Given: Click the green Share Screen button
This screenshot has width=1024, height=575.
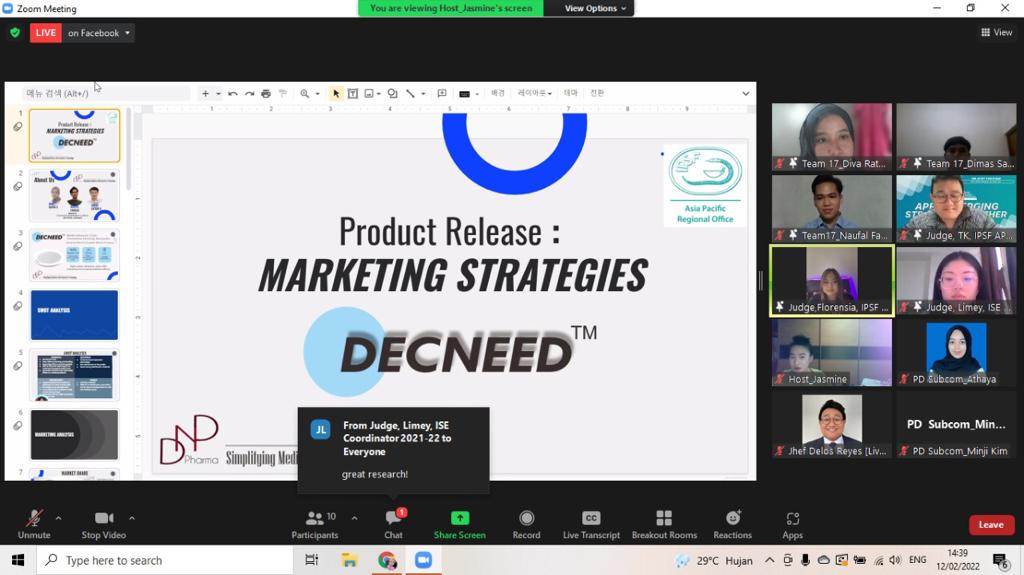Looking at the screenshot, I should pos(460,524).
